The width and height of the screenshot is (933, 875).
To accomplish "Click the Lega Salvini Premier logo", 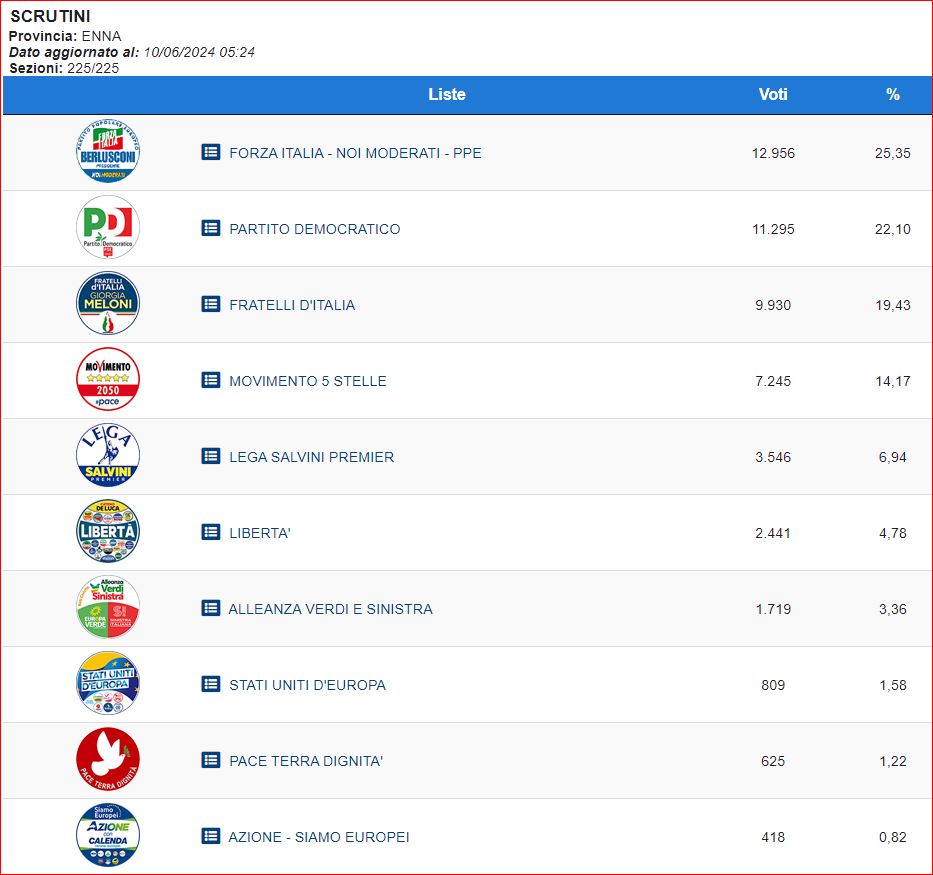I will (x=108, y=456).
